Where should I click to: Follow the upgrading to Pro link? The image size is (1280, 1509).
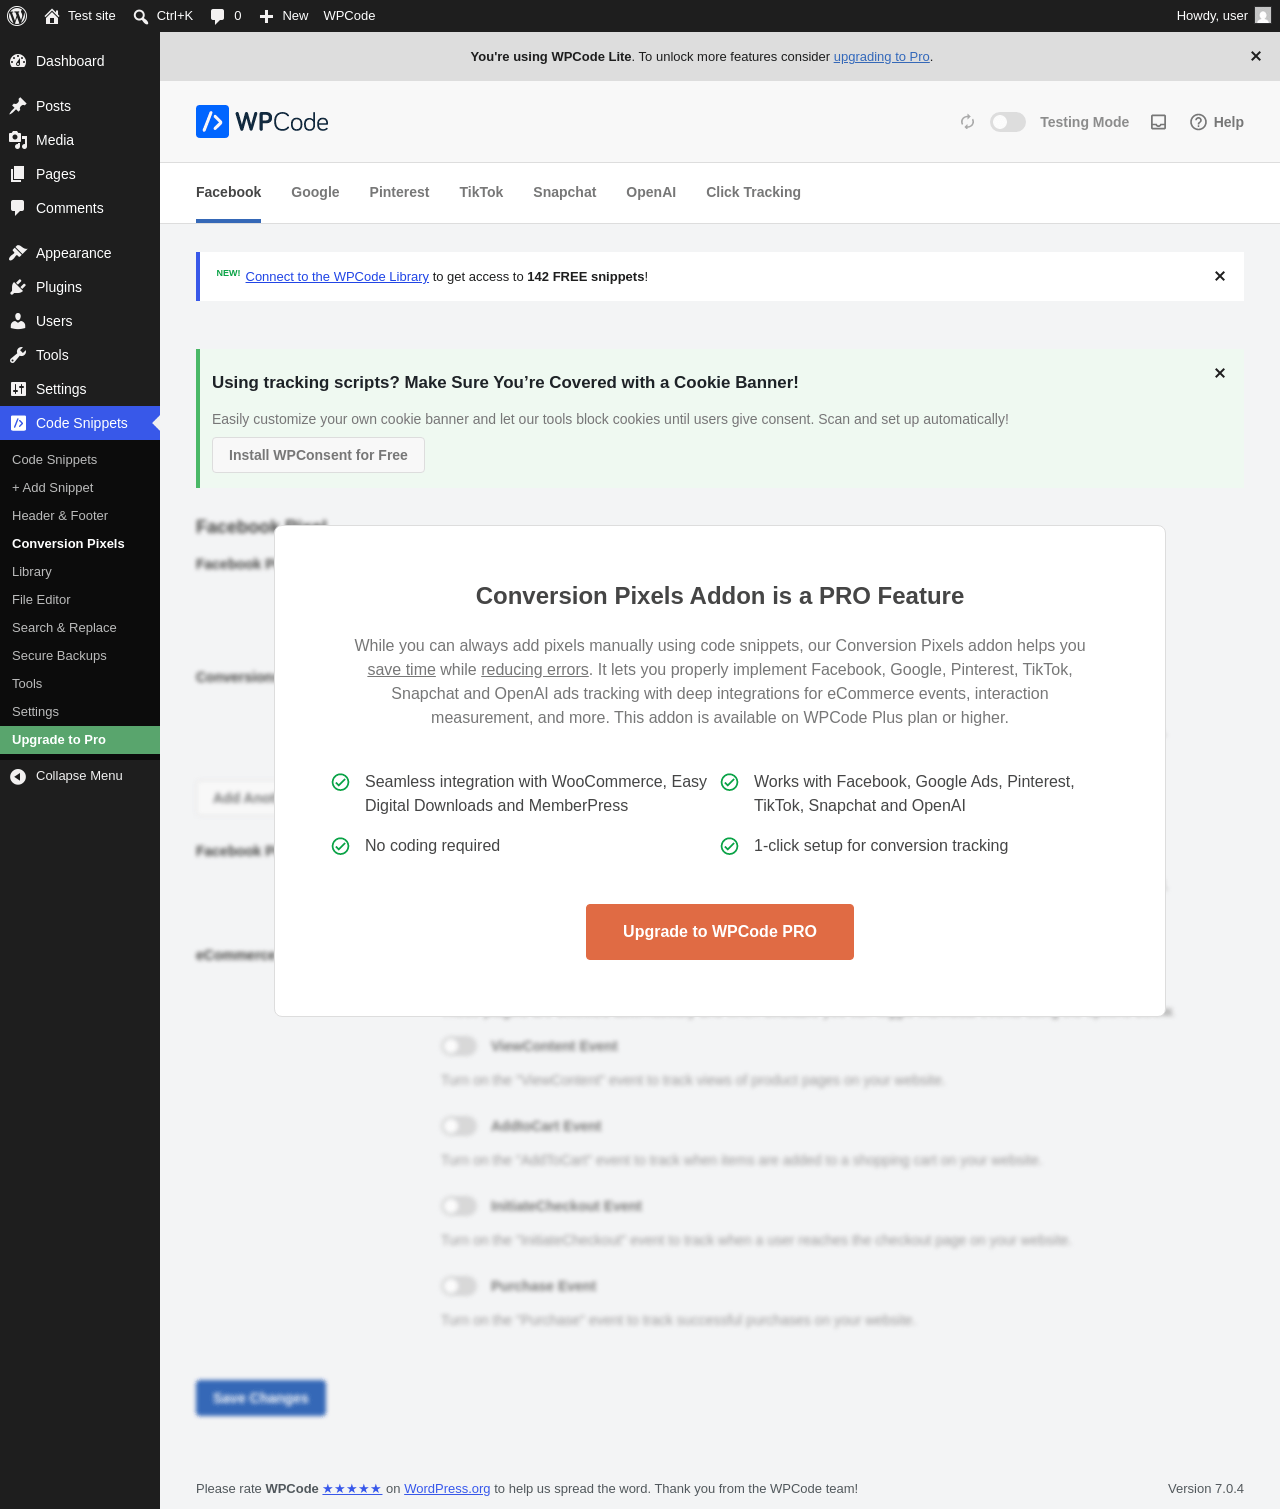pyautogui.click(x=882, y=57)
